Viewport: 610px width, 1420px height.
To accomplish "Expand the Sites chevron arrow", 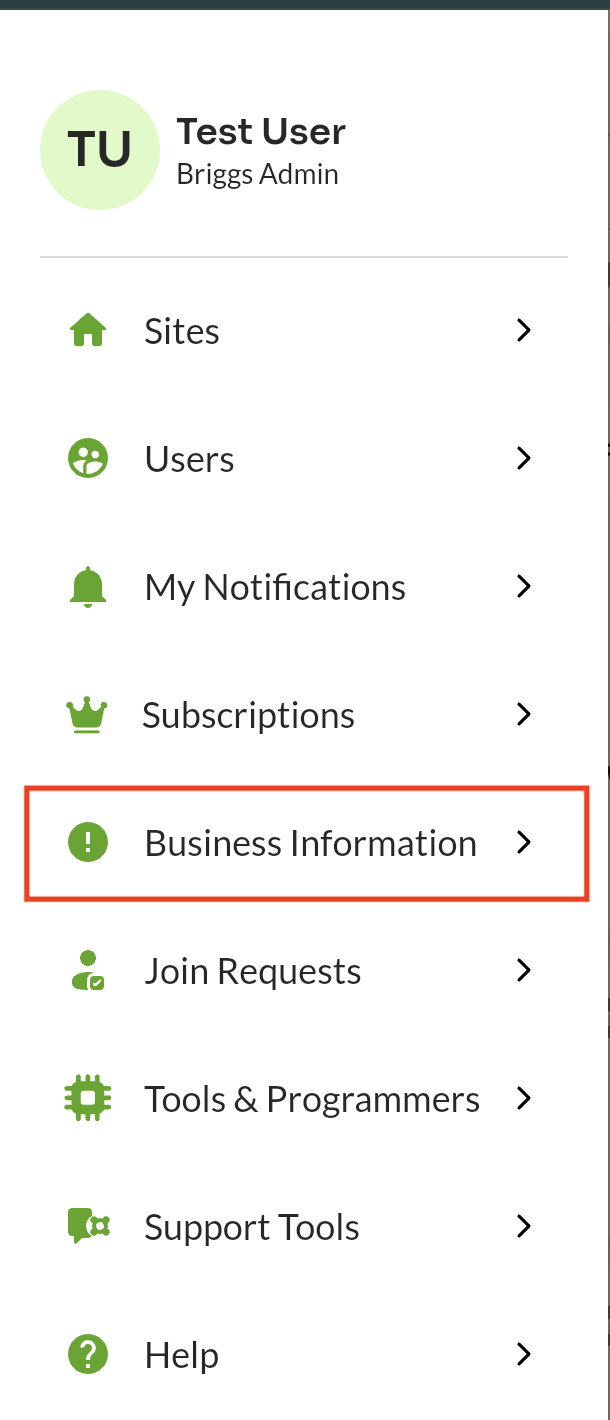I will point(523,330).
